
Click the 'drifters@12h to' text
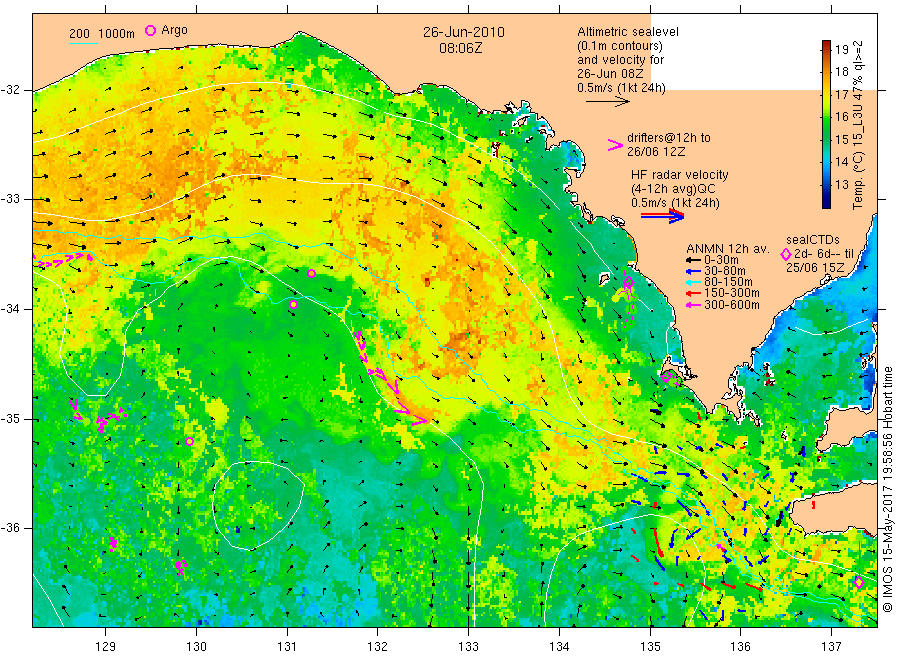(669, 138)
